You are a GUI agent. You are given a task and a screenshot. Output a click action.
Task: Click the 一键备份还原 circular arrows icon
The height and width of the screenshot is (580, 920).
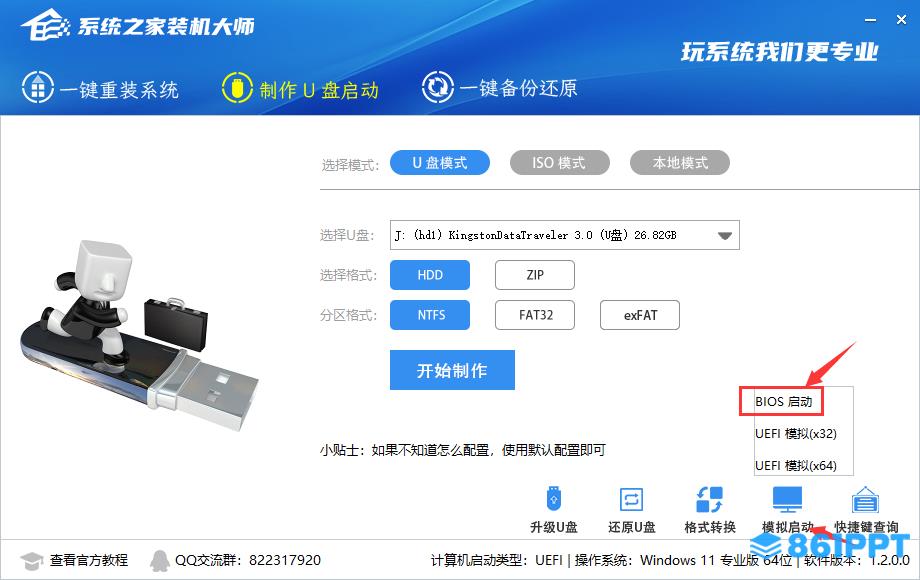click(437, 87)
